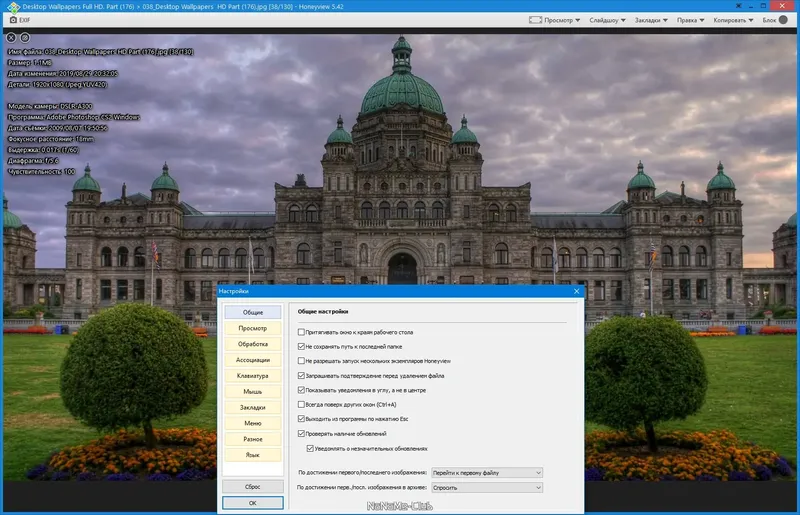Open the Мышь settings tab
This screenshot has height=515, width=800.
point(253,391)
